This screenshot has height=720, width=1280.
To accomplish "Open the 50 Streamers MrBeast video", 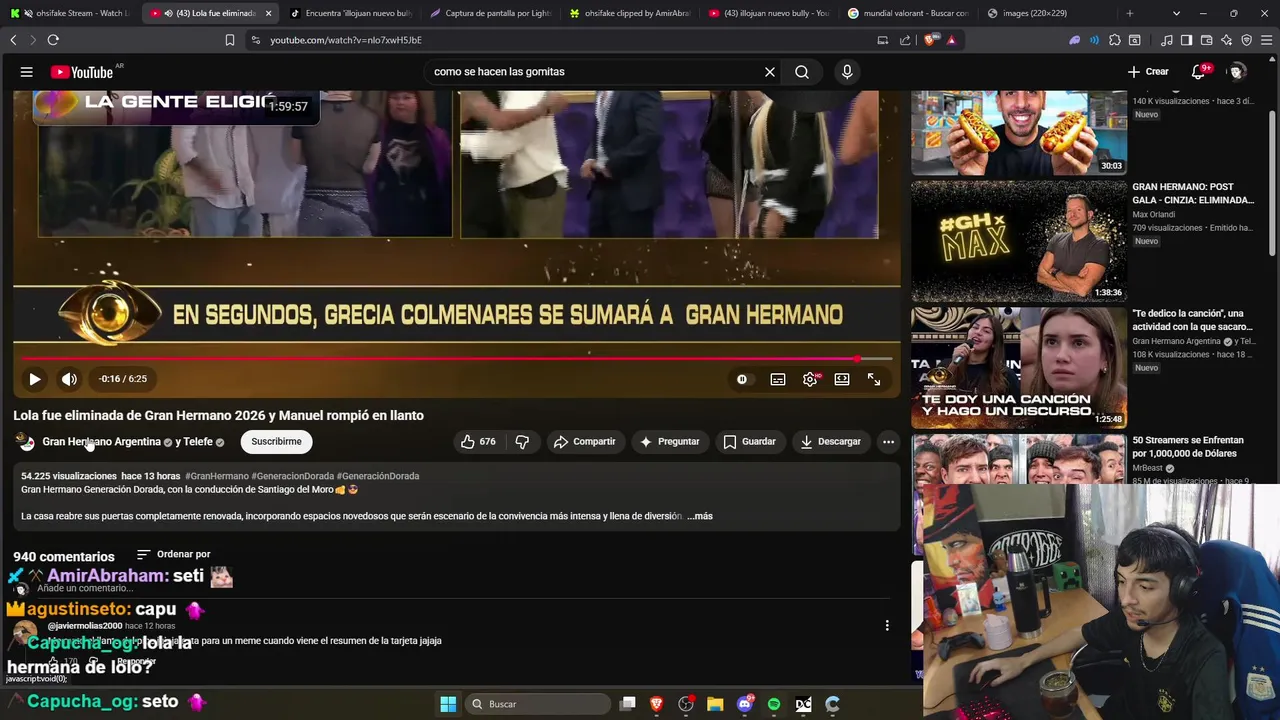I will click(1188, 447).
